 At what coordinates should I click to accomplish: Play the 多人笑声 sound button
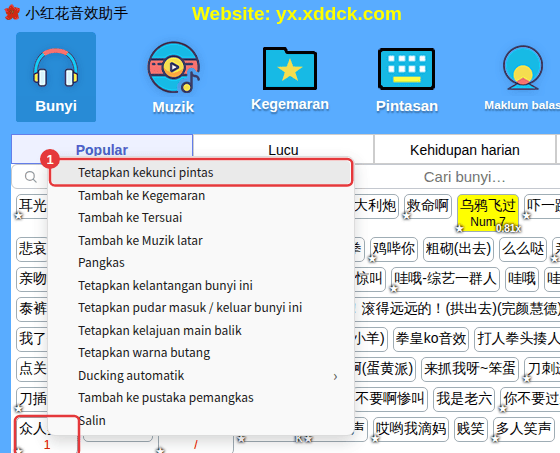coord(523,429)
